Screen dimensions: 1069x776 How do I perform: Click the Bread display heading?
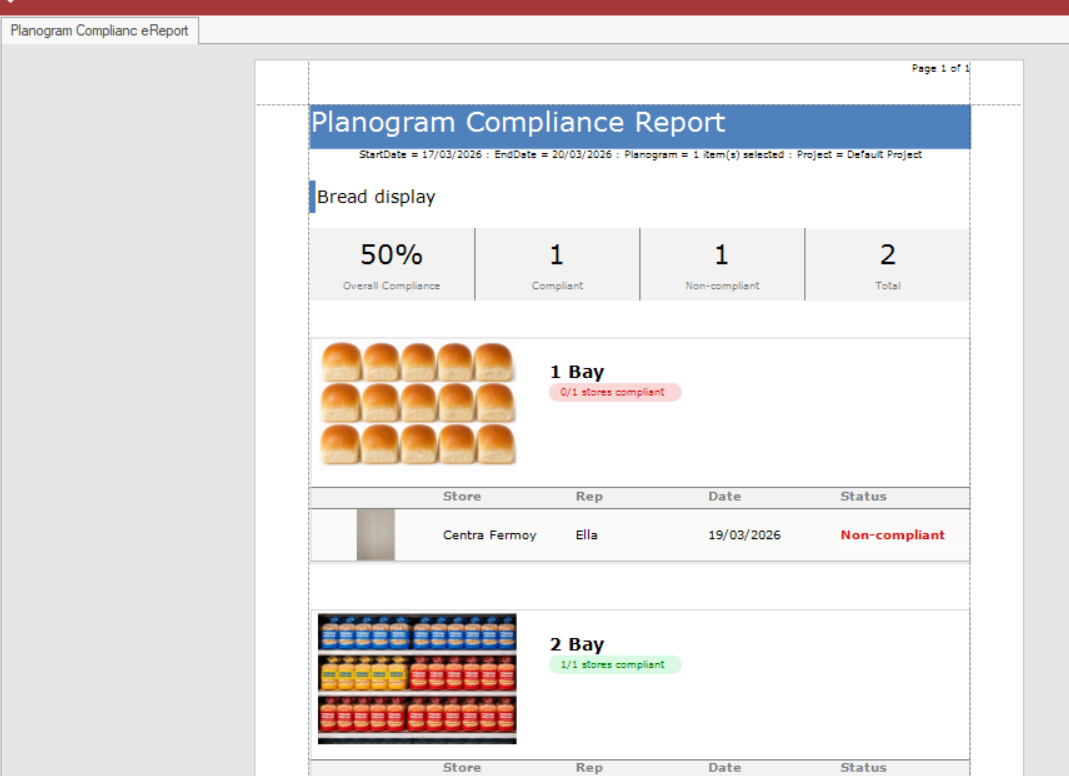click(x=376, y=197)
